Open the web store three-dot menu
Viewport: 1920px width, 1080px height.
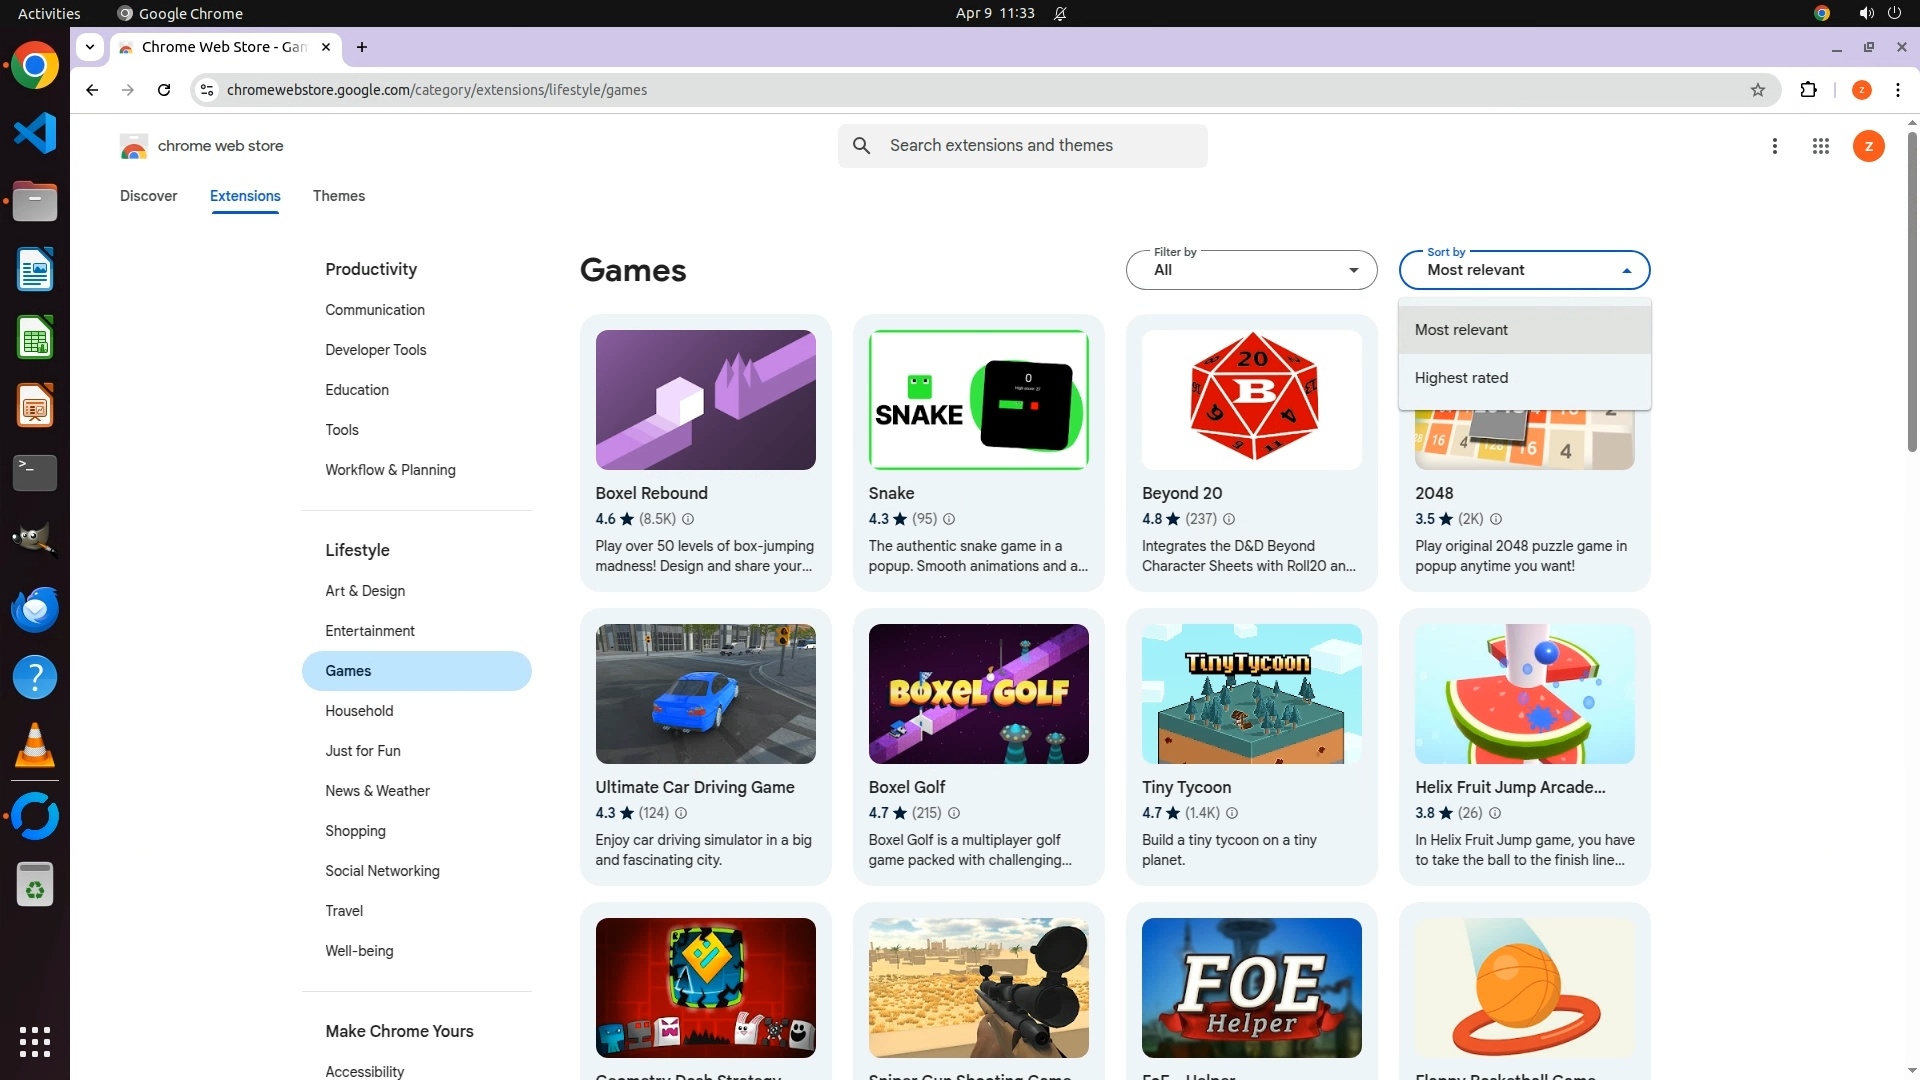coord(1774,146)
